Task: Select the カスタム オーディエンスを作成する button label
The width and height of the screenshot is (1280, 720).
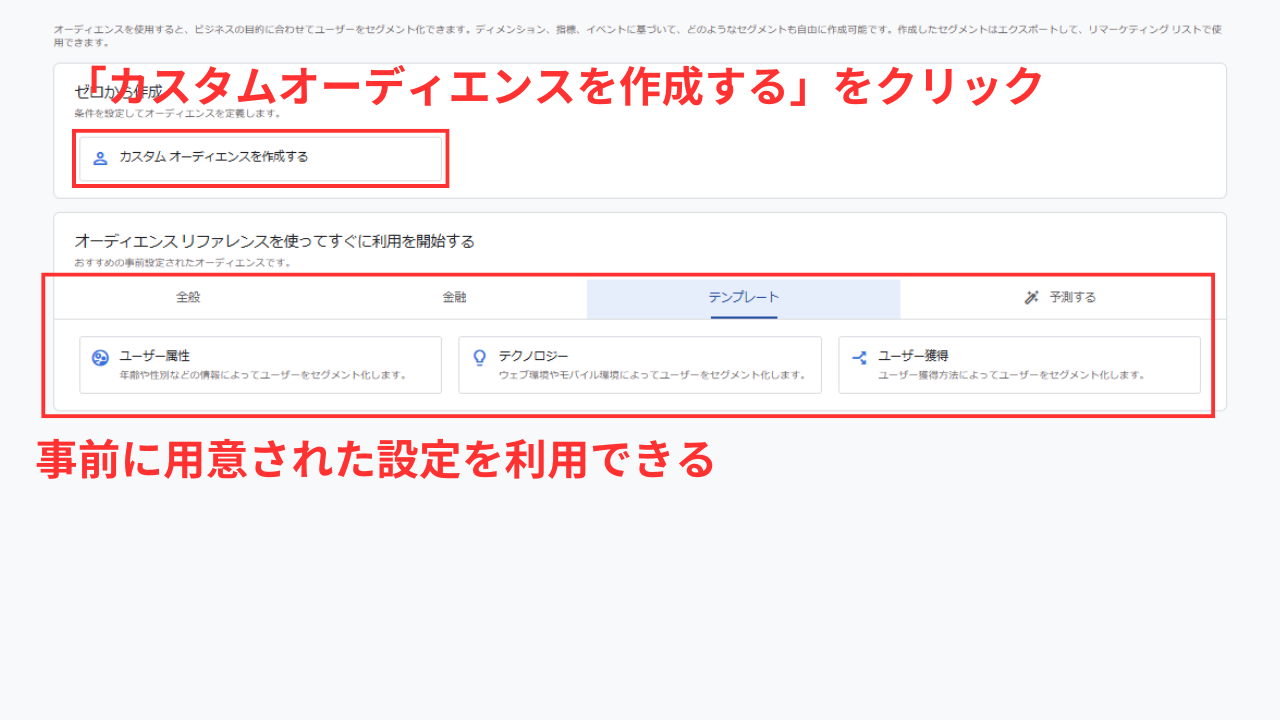Action: click(x=214, y=157)
